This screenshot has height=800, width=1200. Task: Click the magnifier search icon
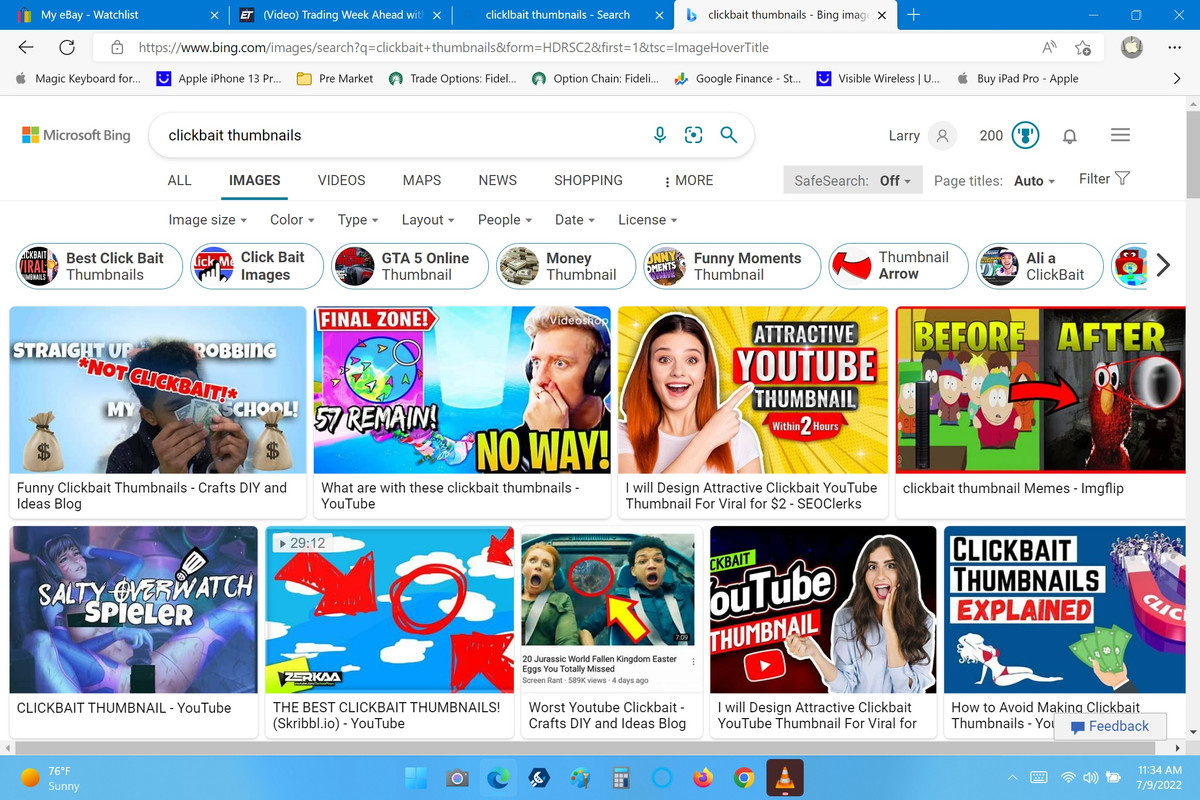pos(729,135)
